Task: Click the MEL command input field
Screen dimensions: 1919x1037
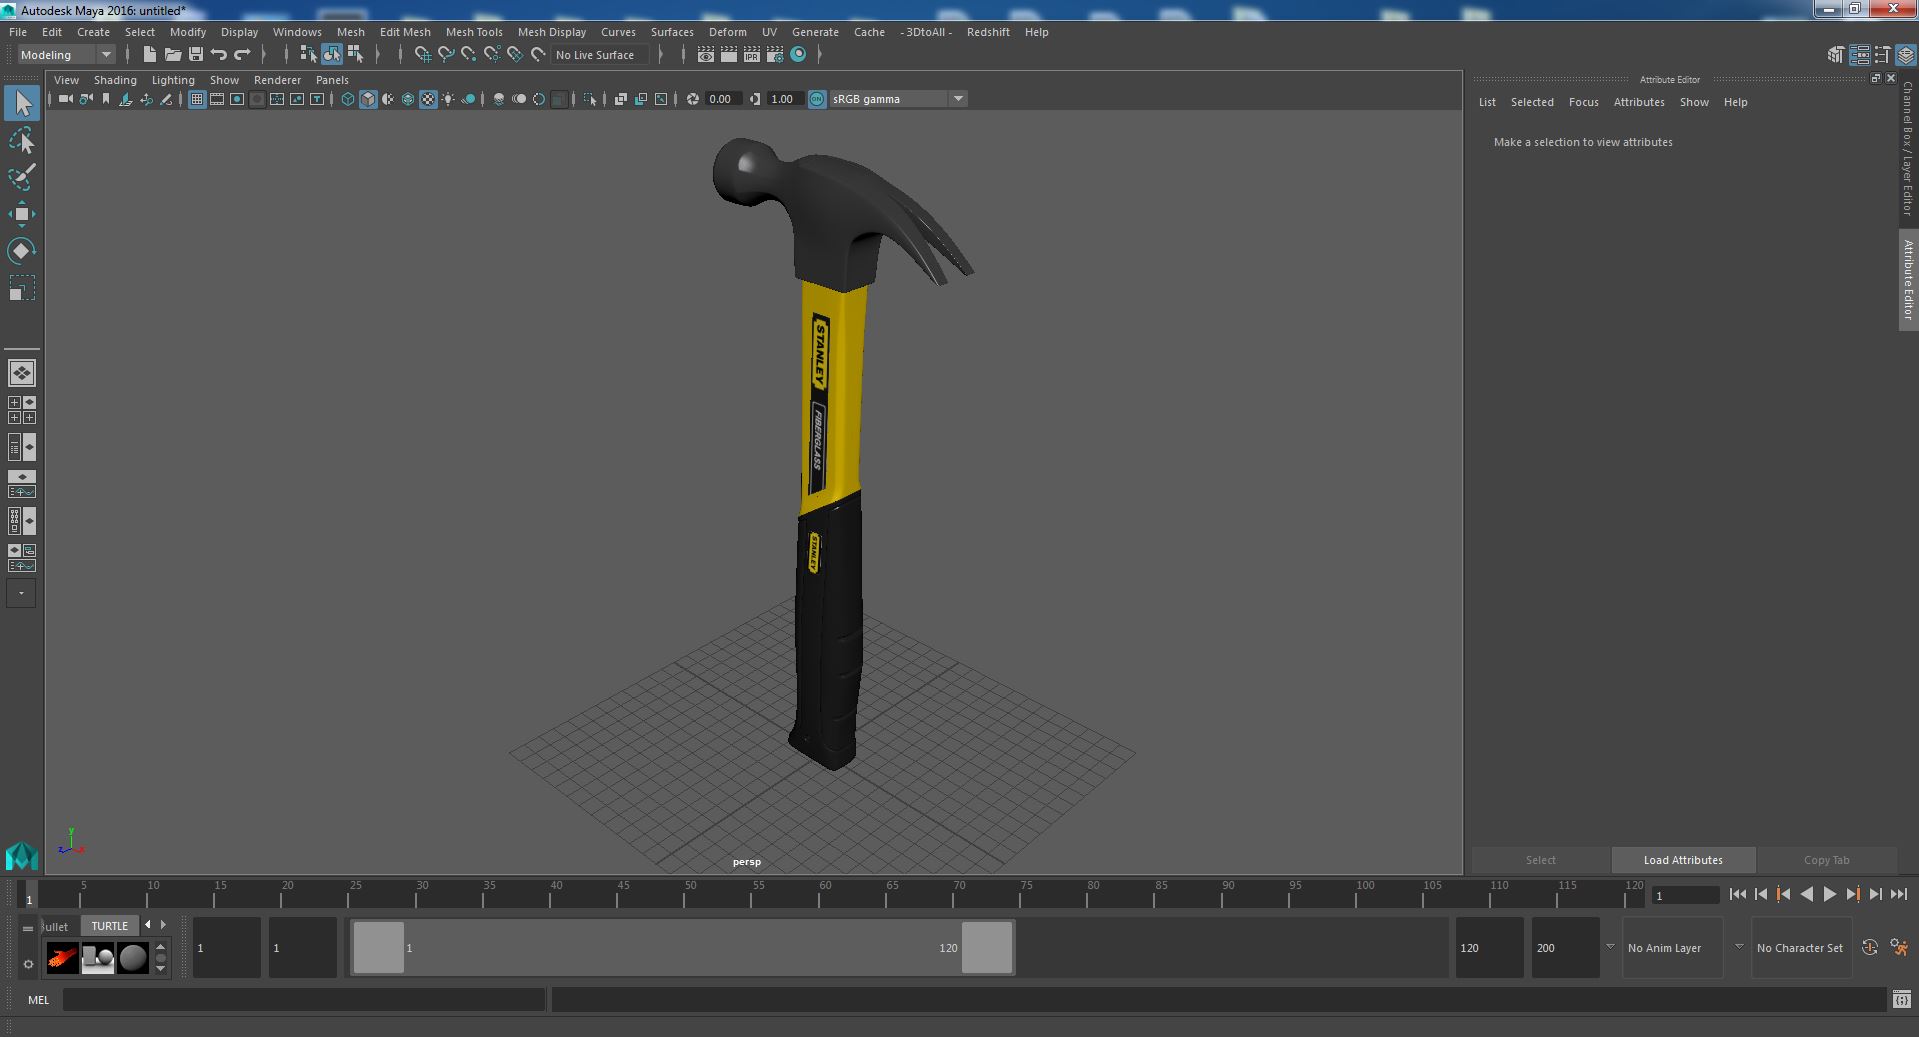Action: 304,999
